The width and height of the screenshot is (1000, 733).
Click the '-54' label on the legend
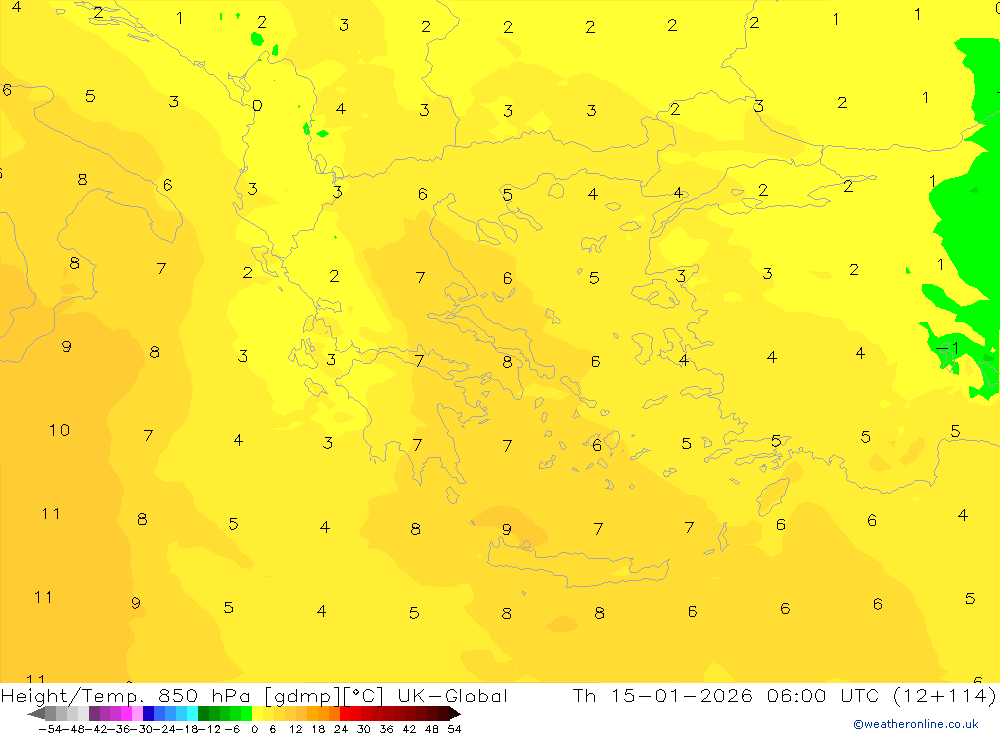(50, 729)
